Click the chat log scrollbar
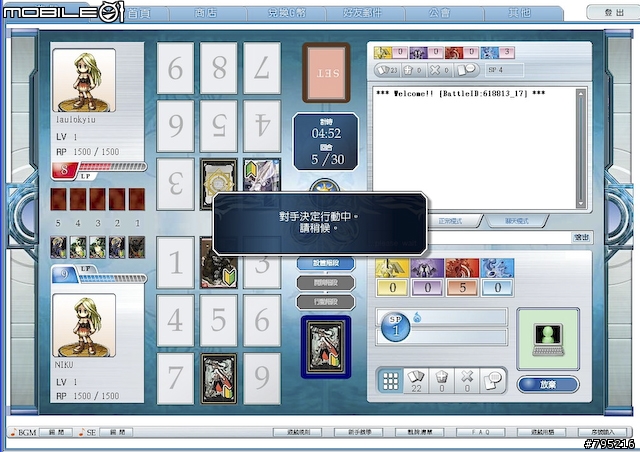Image resolution: width=640 pixels, height=452 pixels. point(580,149)
